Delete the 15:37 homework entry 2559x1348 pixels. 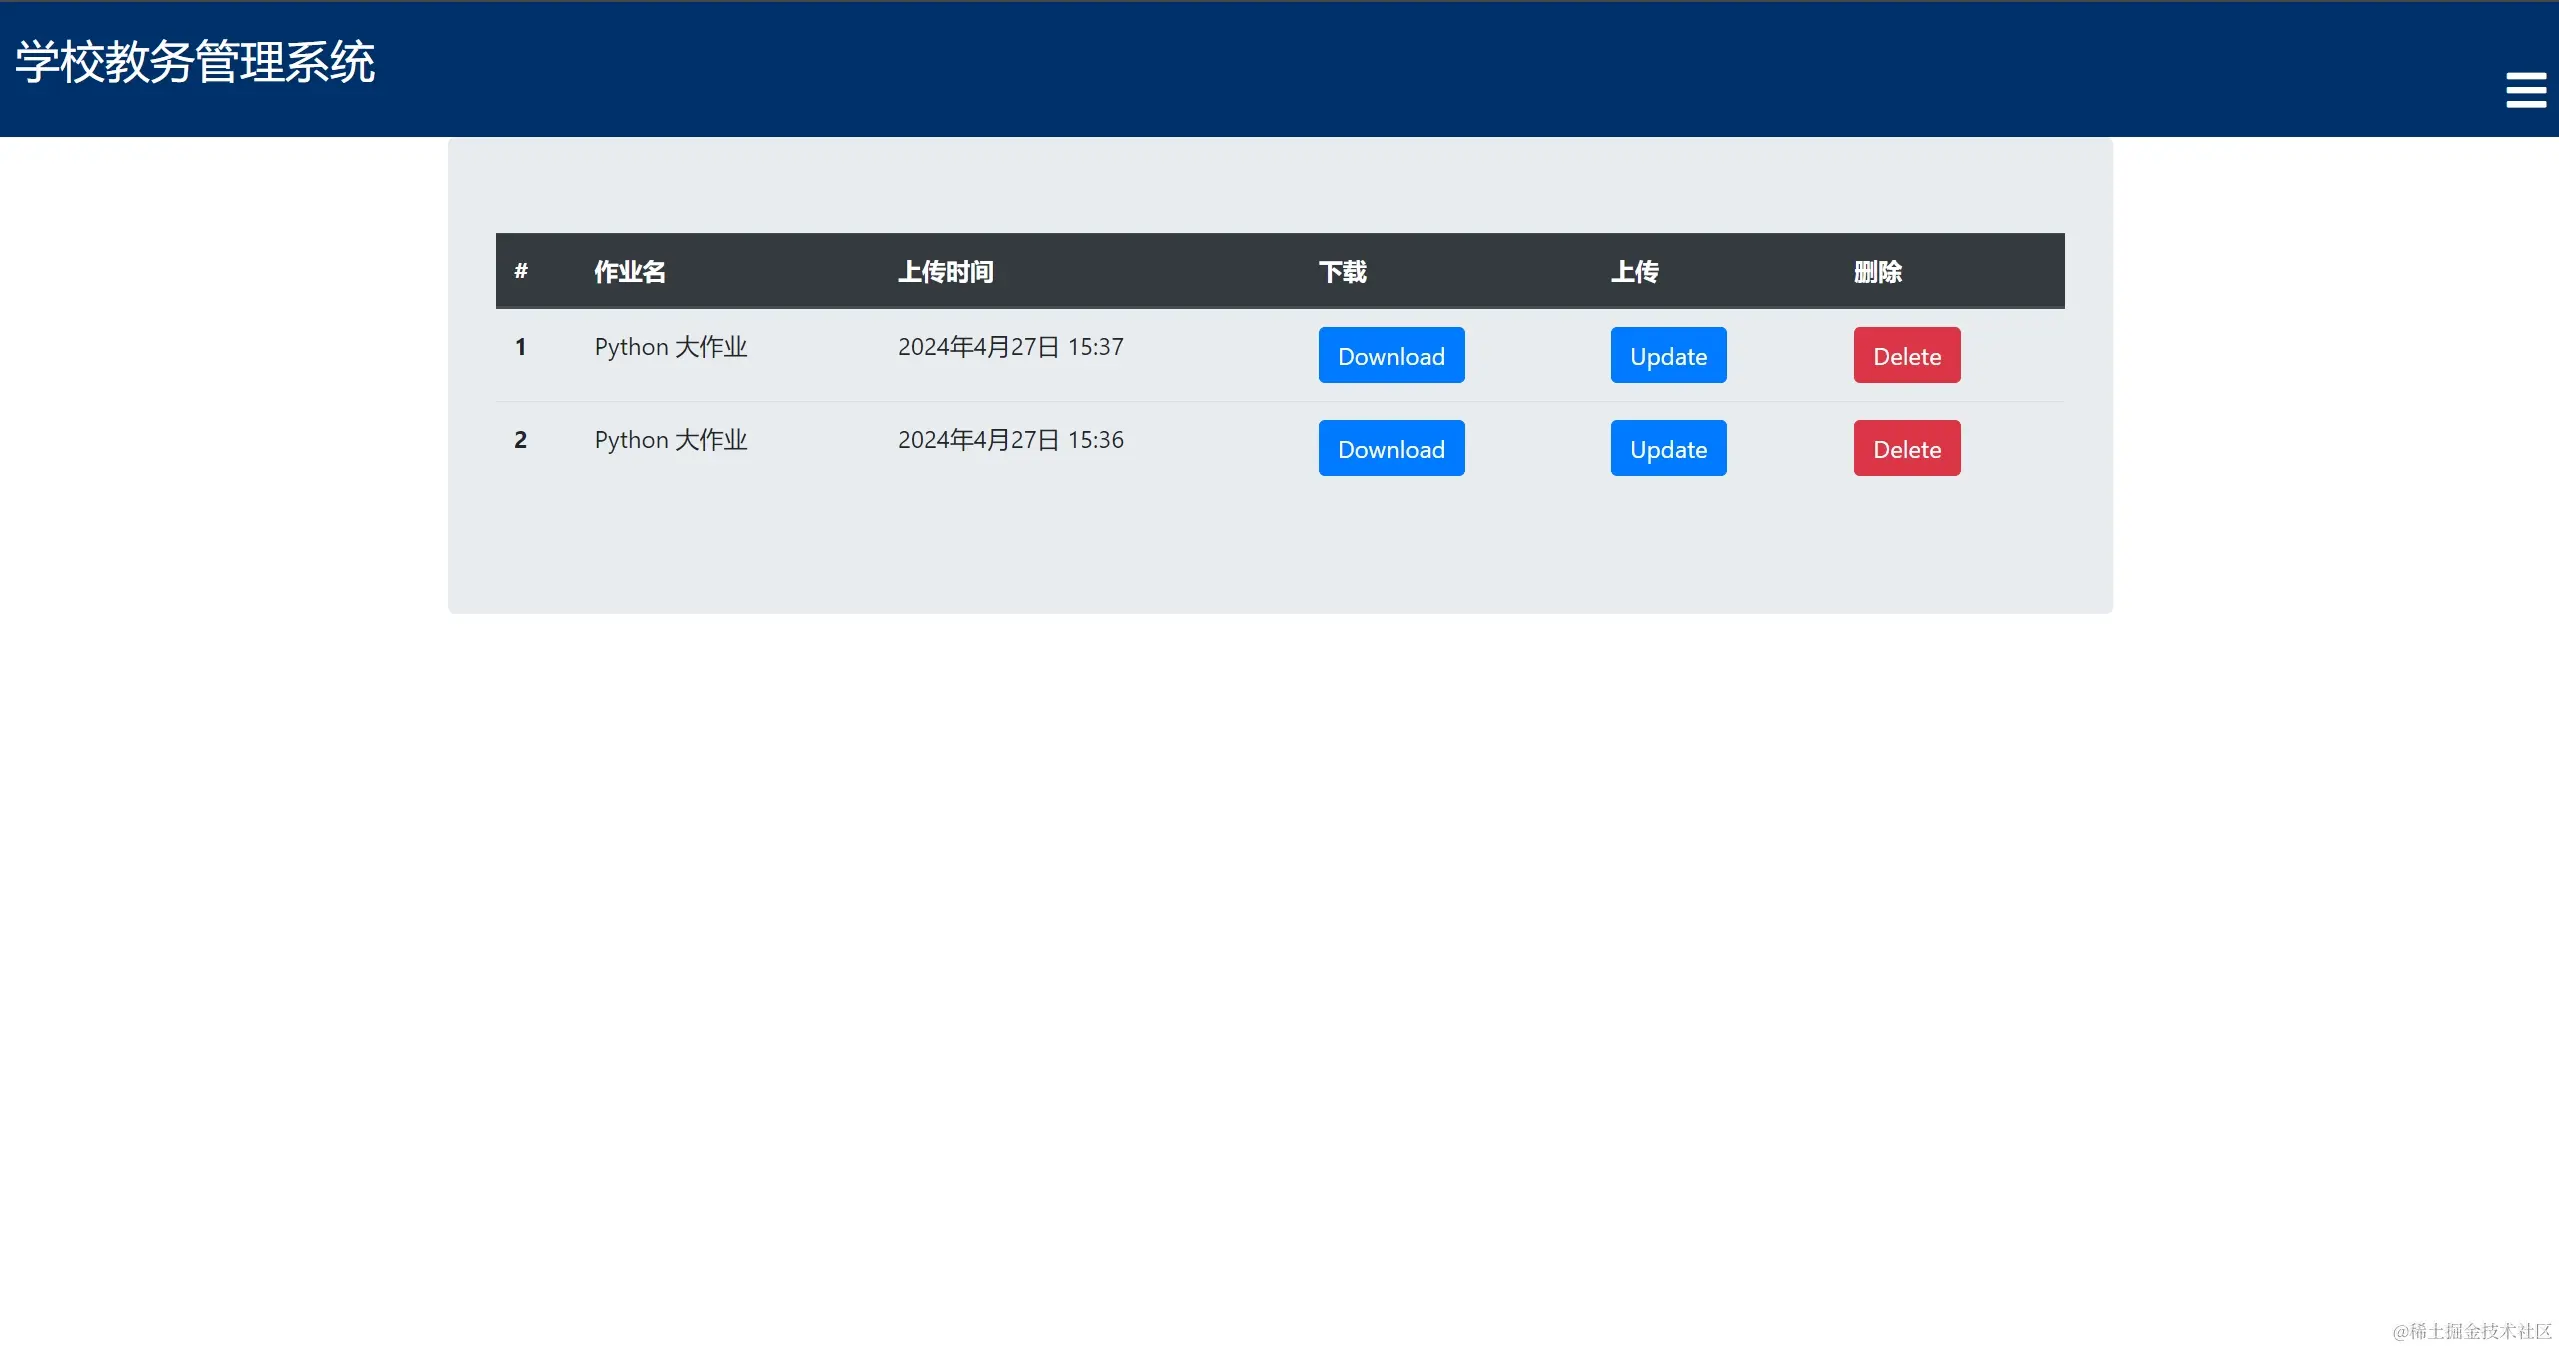tap(1906, 355)
